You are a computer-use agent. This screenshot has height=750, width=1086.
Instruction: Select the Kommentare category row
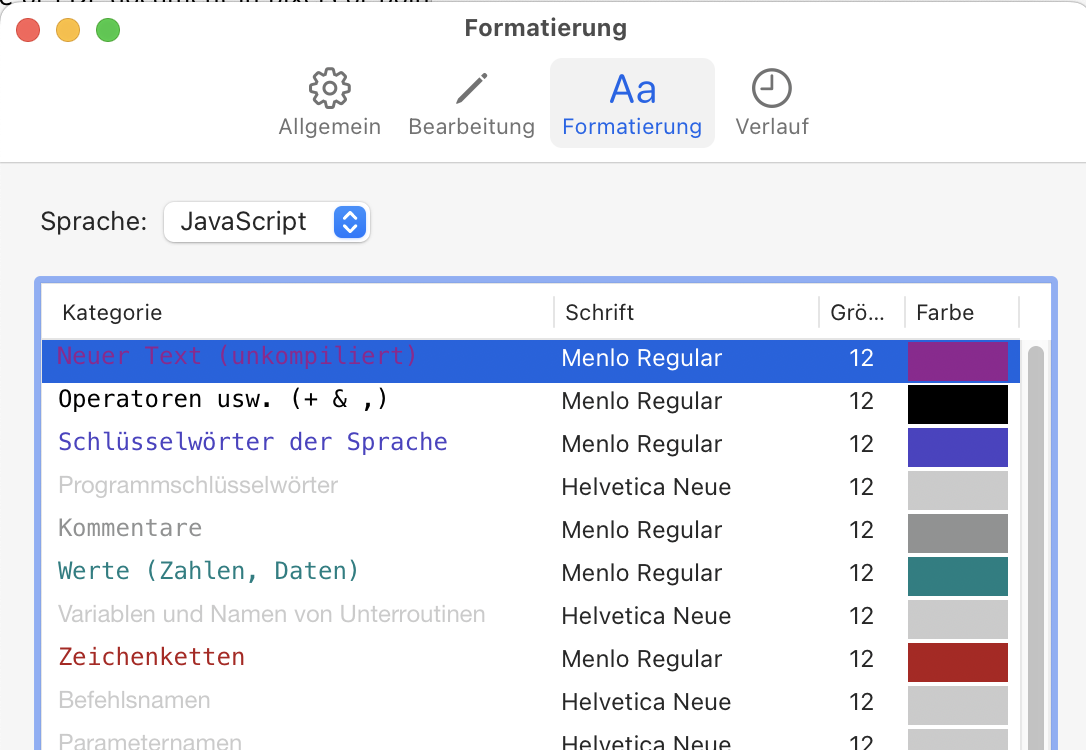[130, 528]
